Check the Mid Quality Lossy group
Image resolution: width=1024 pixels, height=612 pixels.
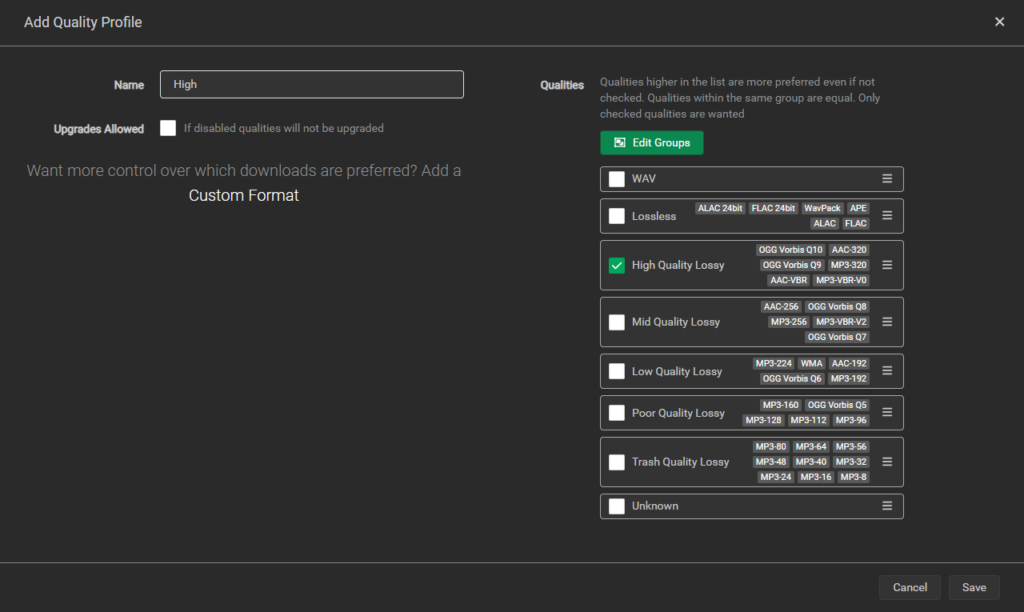click(x=616, y=321)
